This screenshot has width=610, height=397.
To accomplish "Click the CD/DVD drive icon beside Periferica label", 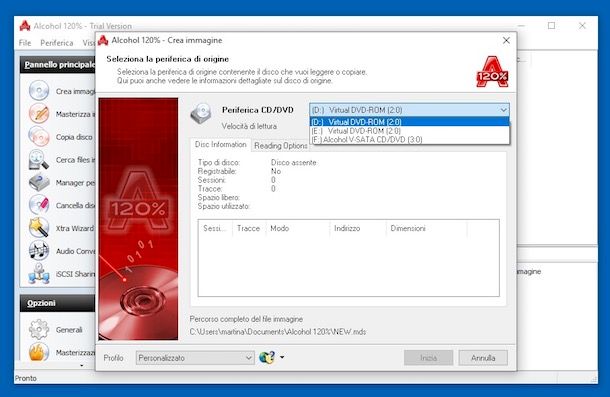I will pos(201,113).
